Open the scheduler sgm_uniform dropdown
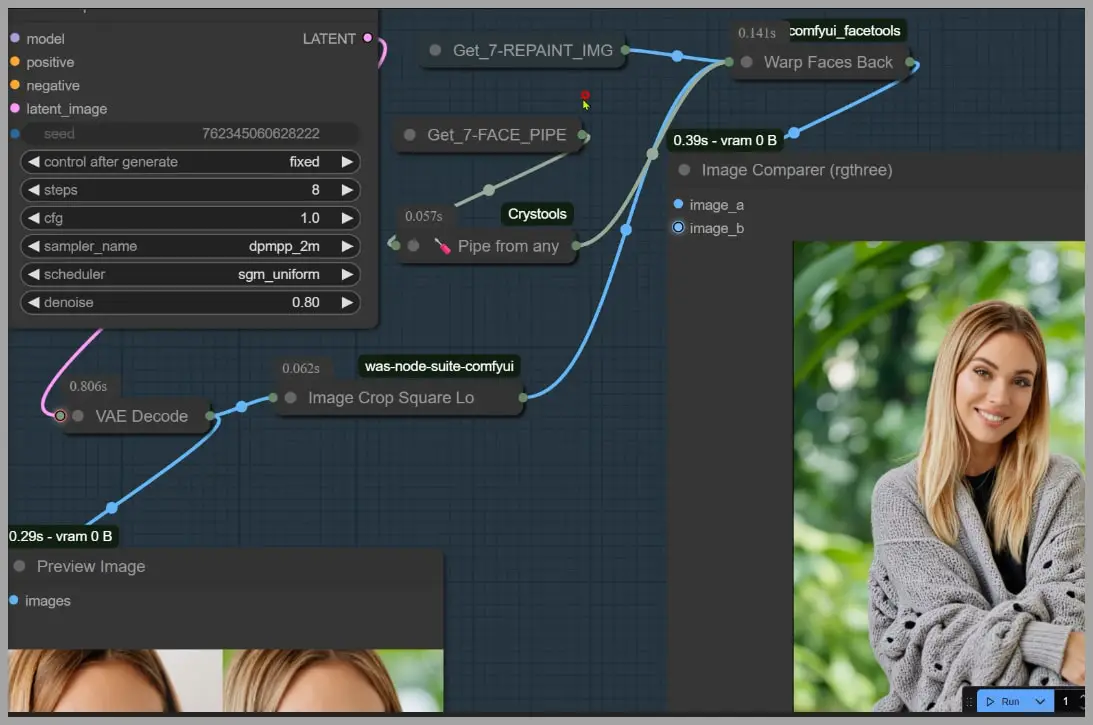Viewport: 1093px width, 725px height. click(190, 274)
